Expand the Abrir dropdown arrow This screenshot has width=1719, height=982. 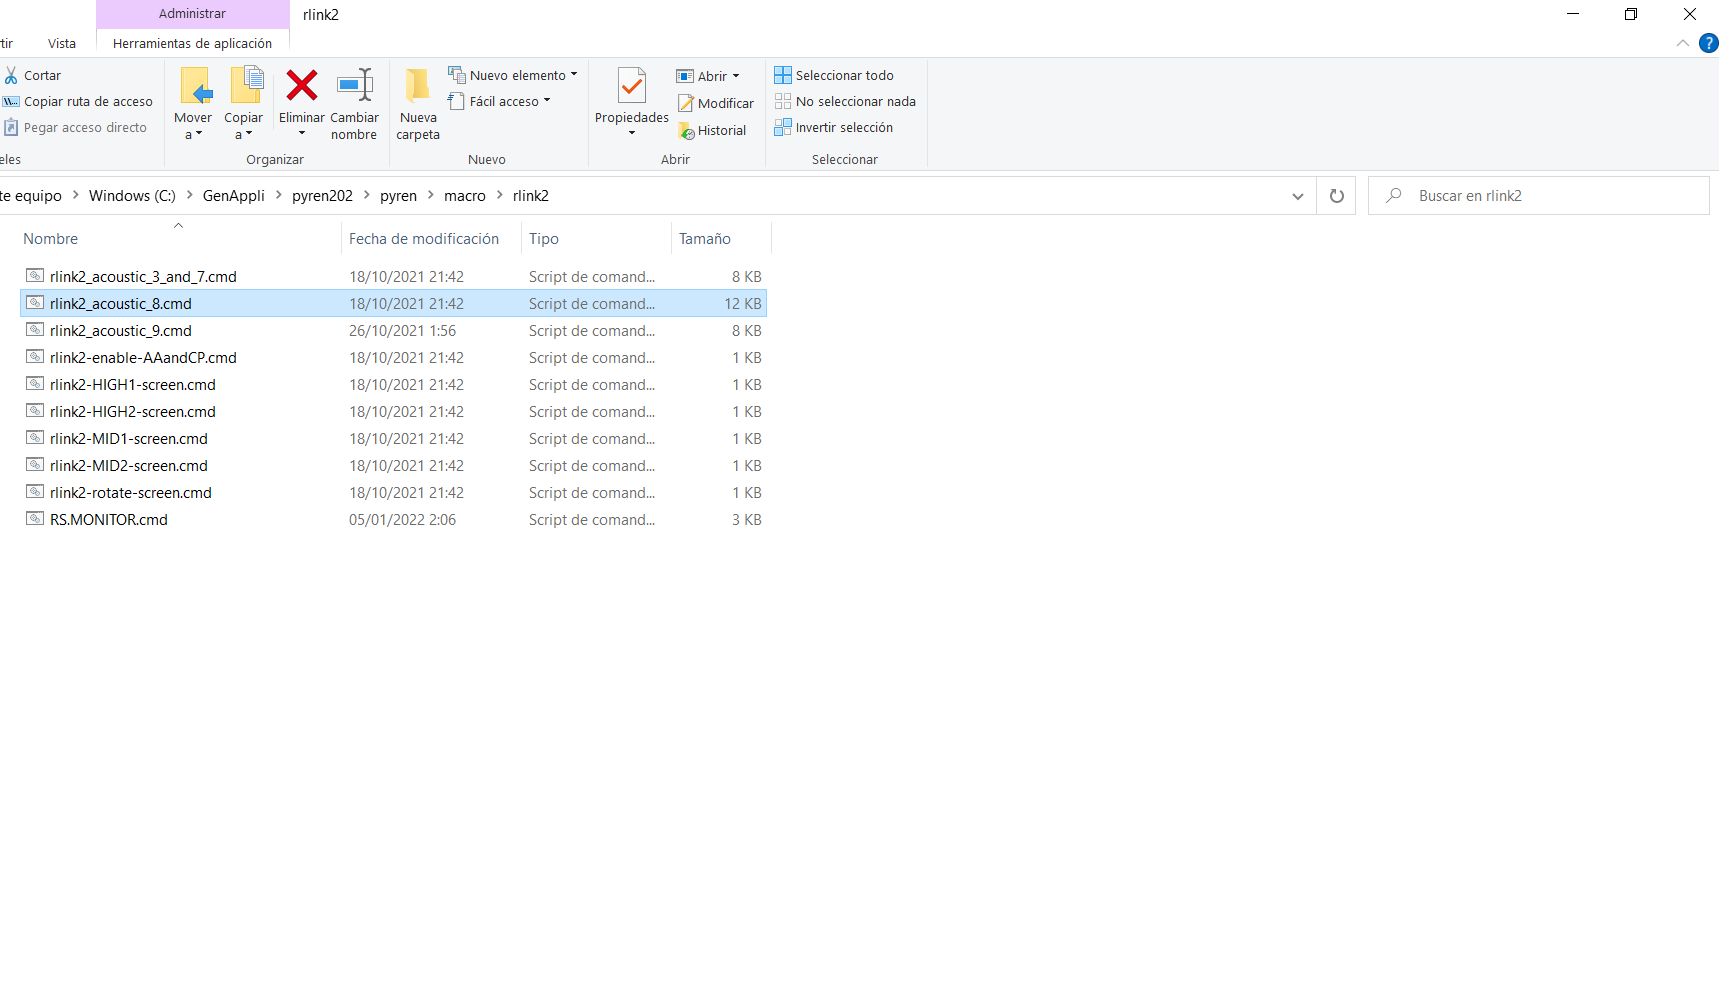[x=736, y=76]
